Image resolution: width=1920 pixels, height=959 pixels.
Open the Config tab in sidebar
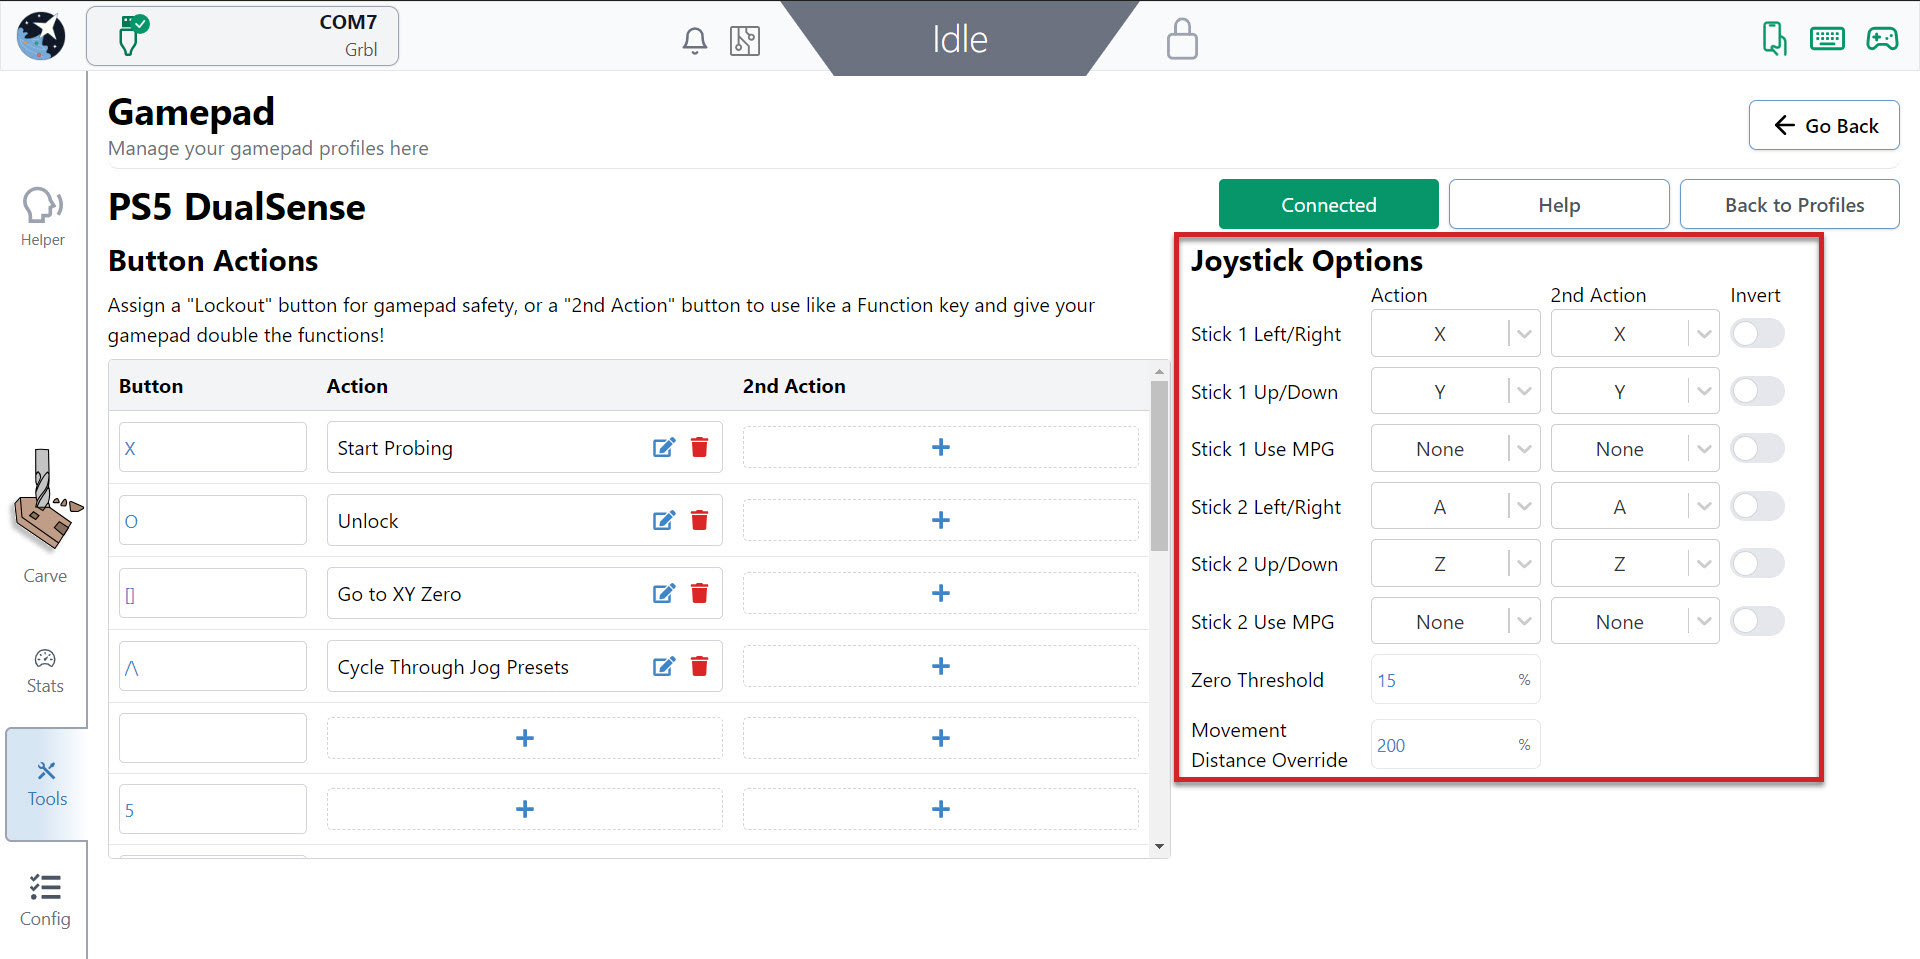point(45,900)
